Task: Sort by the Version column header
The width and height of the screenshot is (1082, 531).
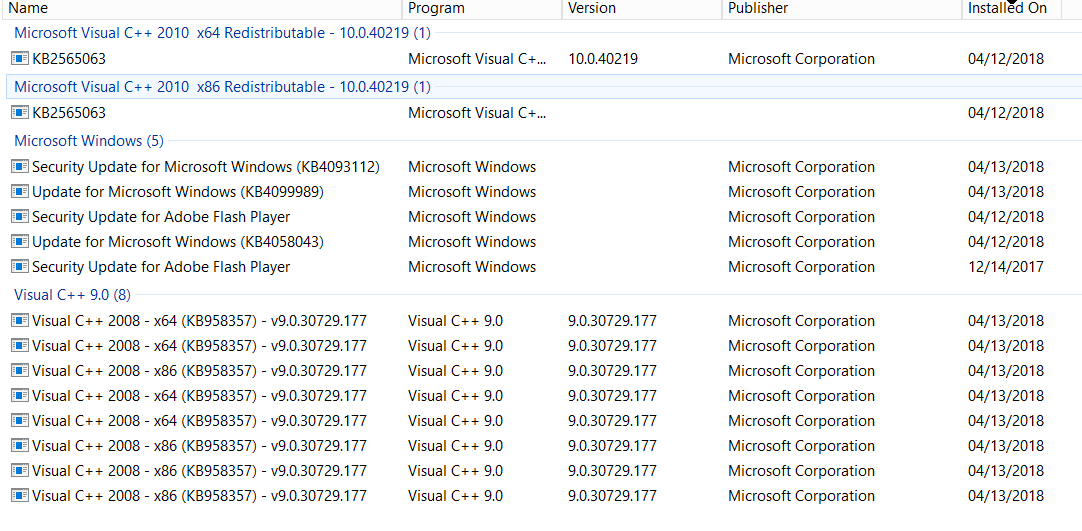Action: 642,8
